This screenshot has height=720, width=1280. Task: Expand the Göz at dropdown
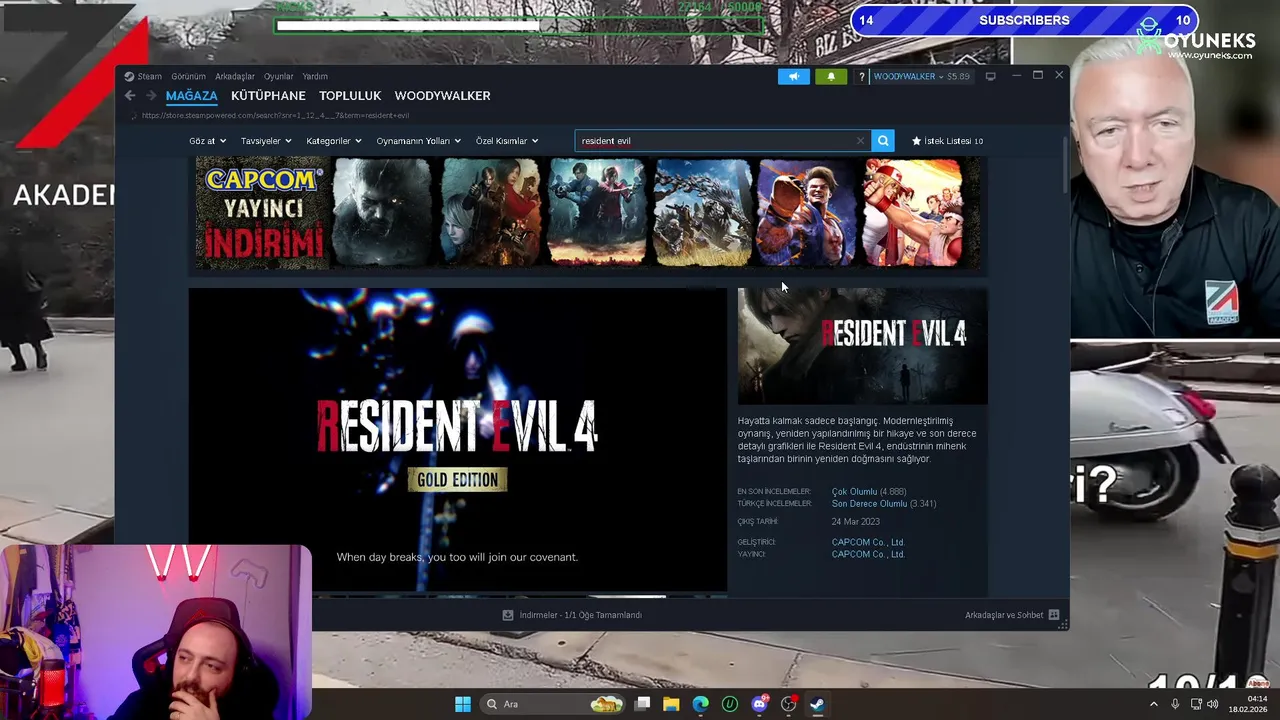[x=208, y=141]
